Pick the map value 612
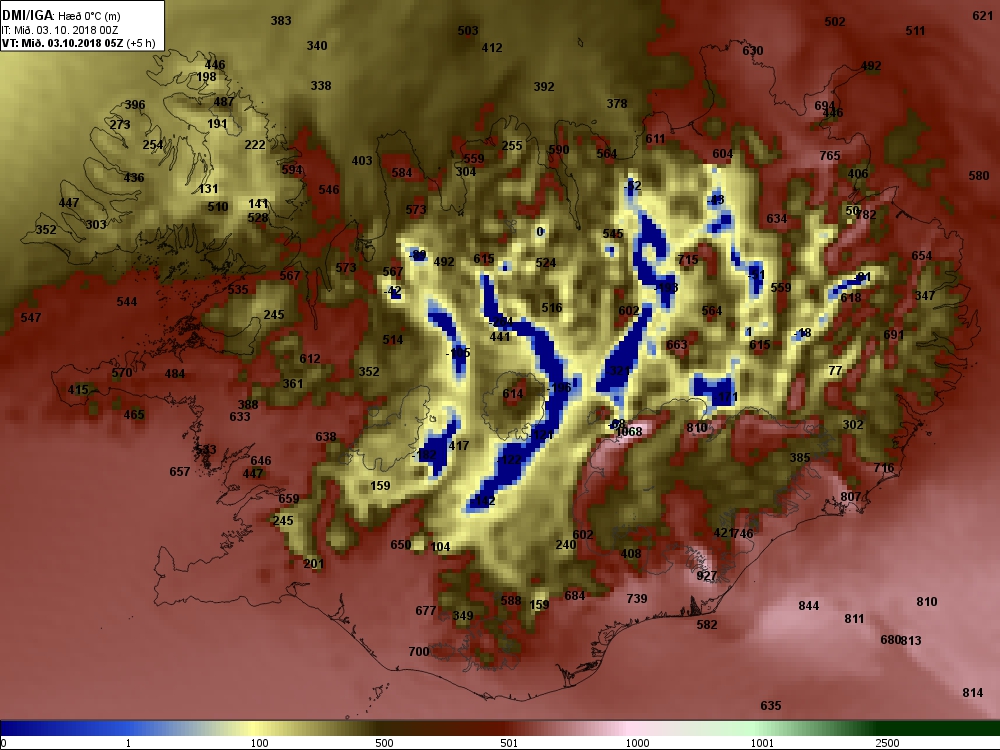The image size is (1000, 750). pos(310,358)
